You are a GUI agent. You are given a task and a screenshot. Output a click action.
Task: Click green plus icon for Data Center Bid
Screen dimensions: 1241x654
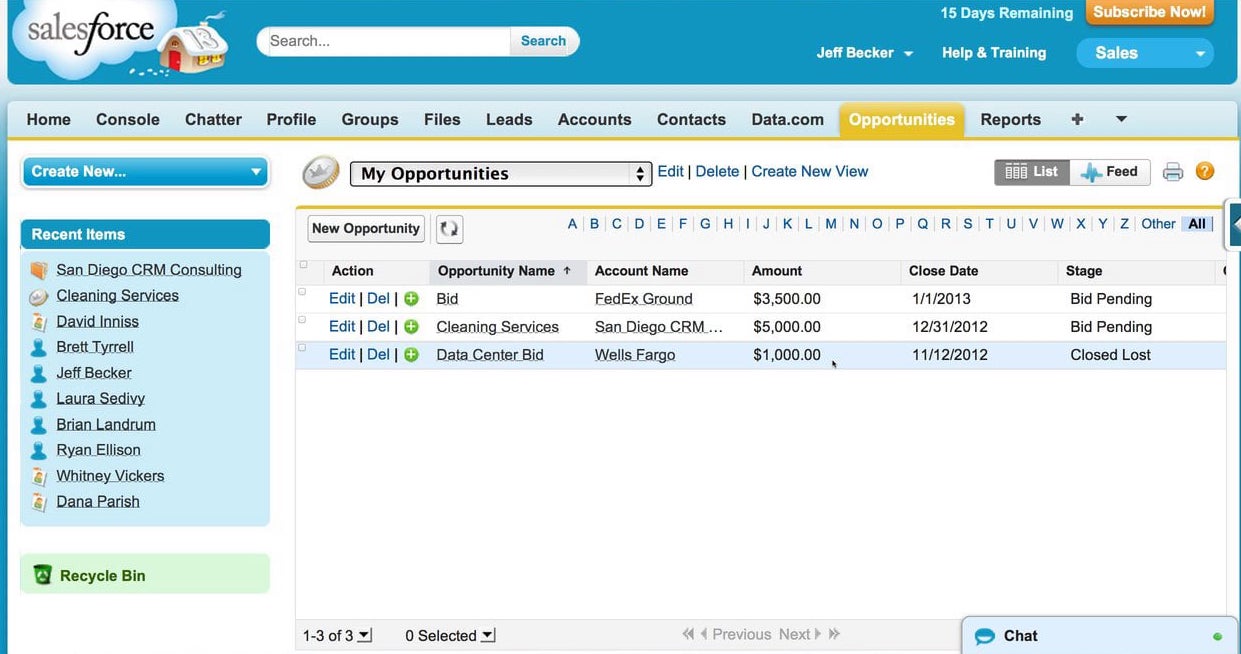click(411, 355)
